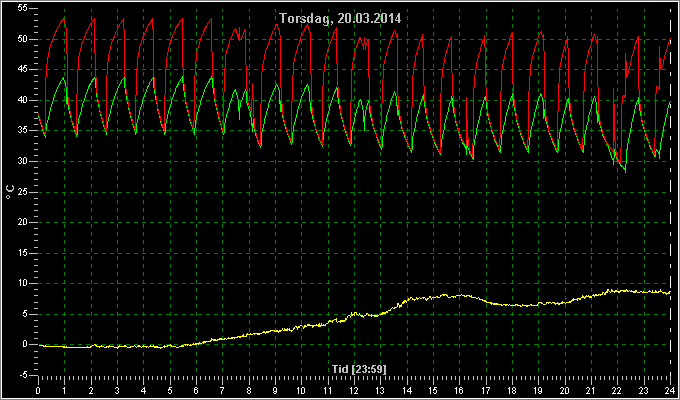Click the 0 value on temperature axis
The width and height of the screenshot is (680, 400).
[26, 344]
